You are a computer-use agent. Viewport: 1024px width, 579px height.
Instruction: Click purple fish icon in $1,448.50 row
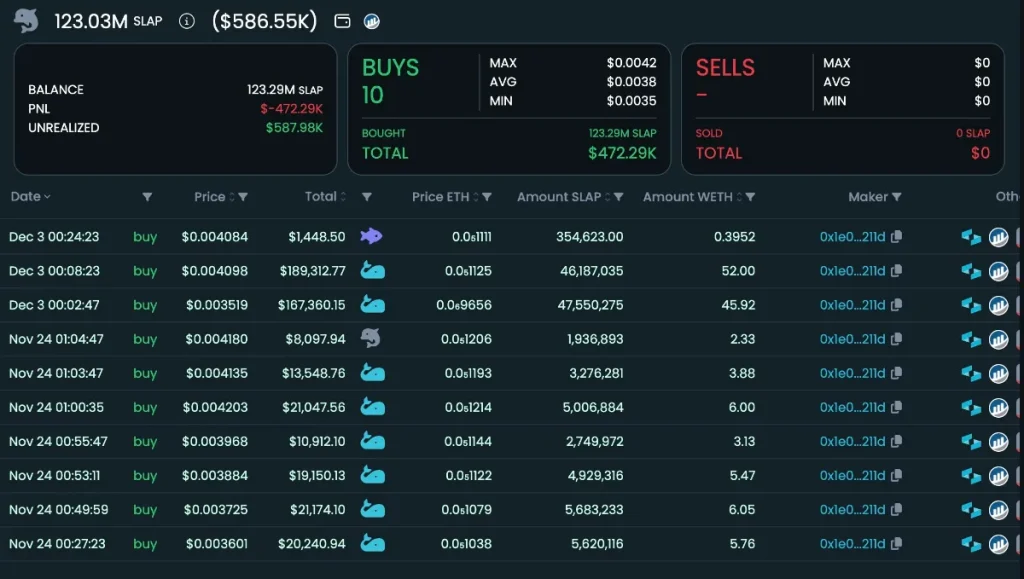click(372, 236)
